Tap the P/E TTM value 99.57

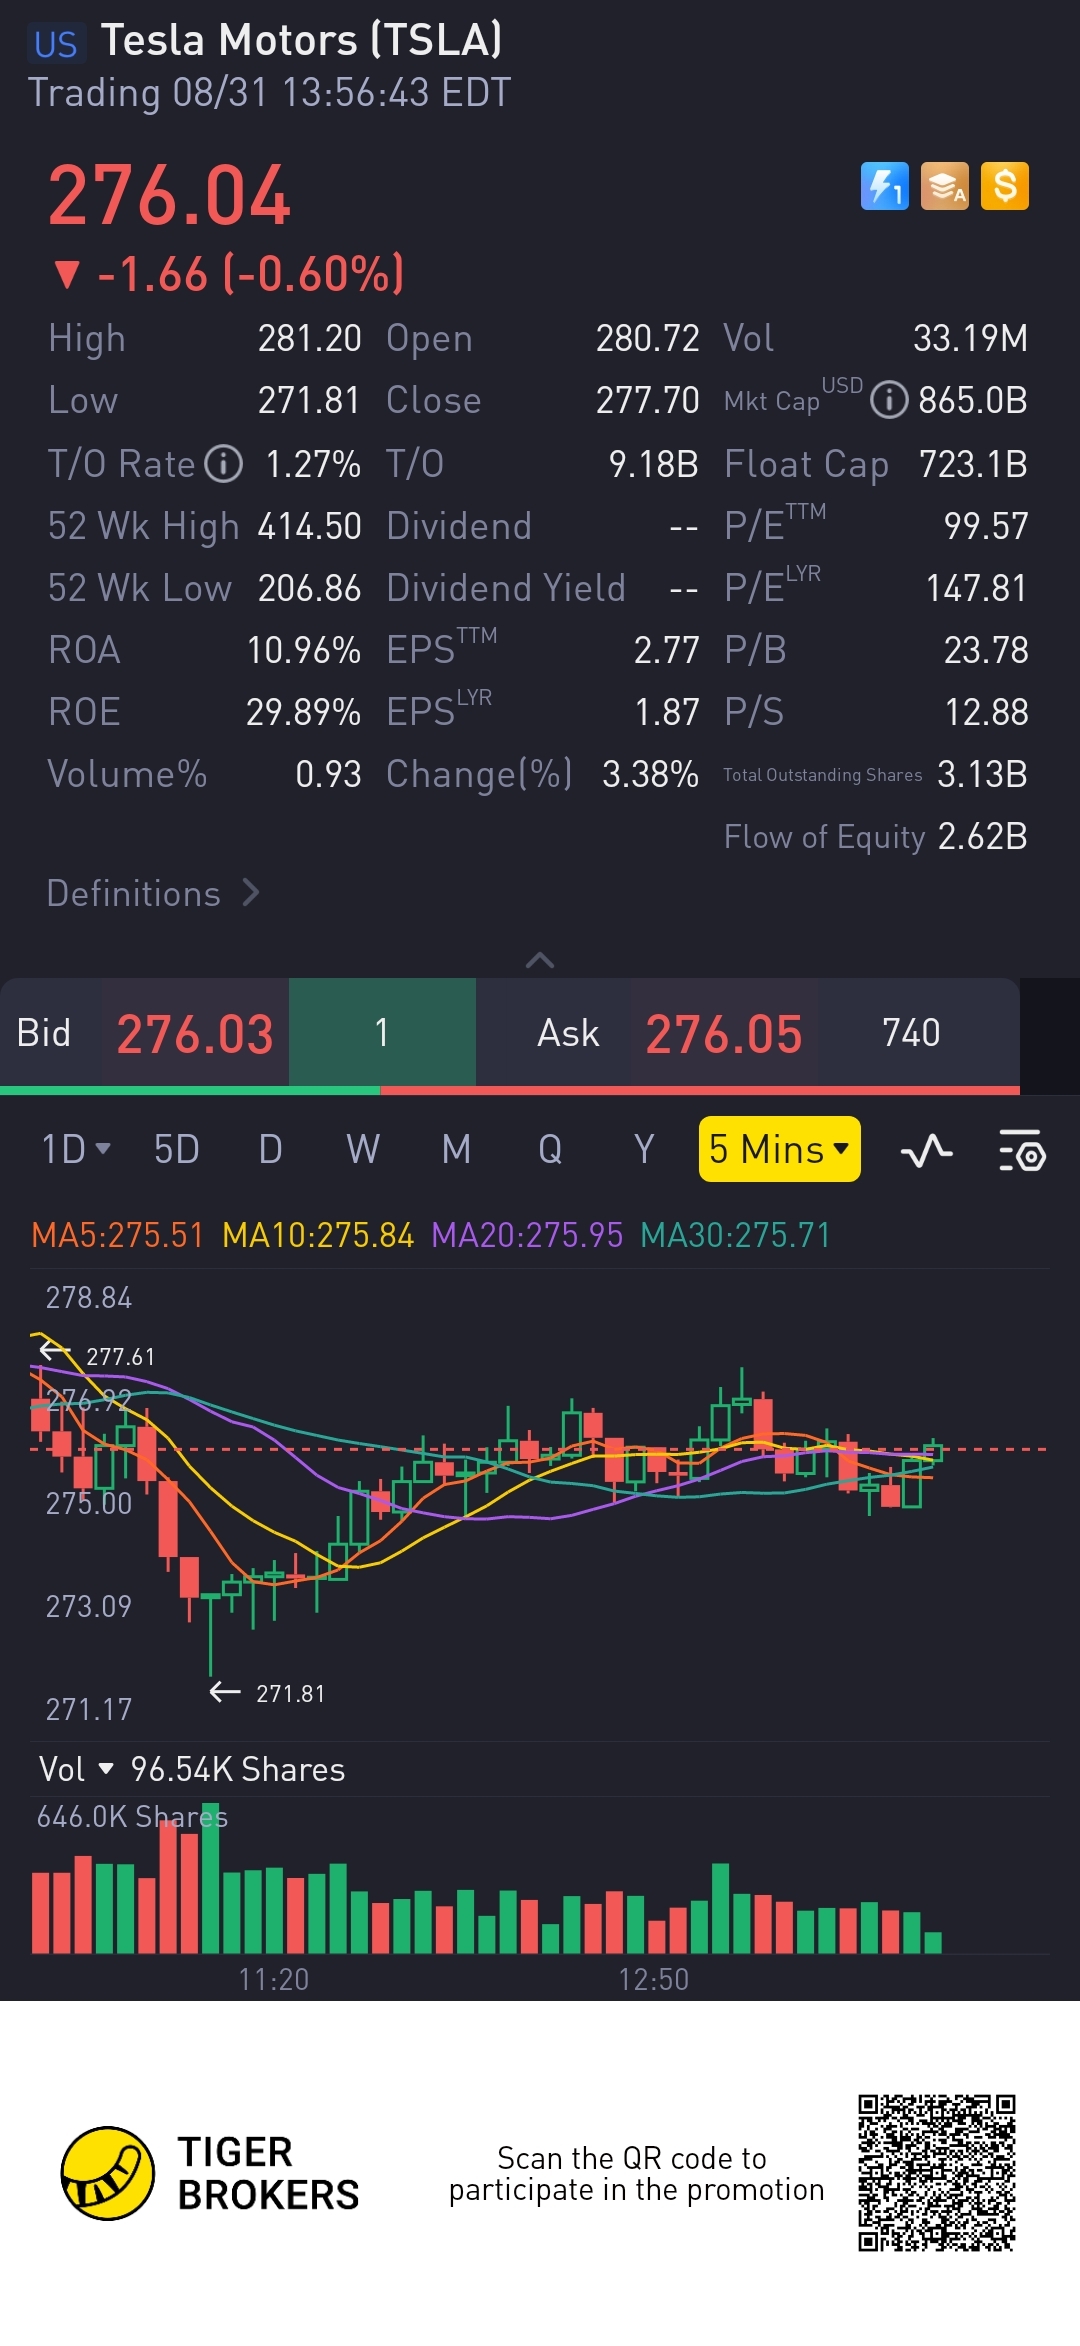coord(986,526)
